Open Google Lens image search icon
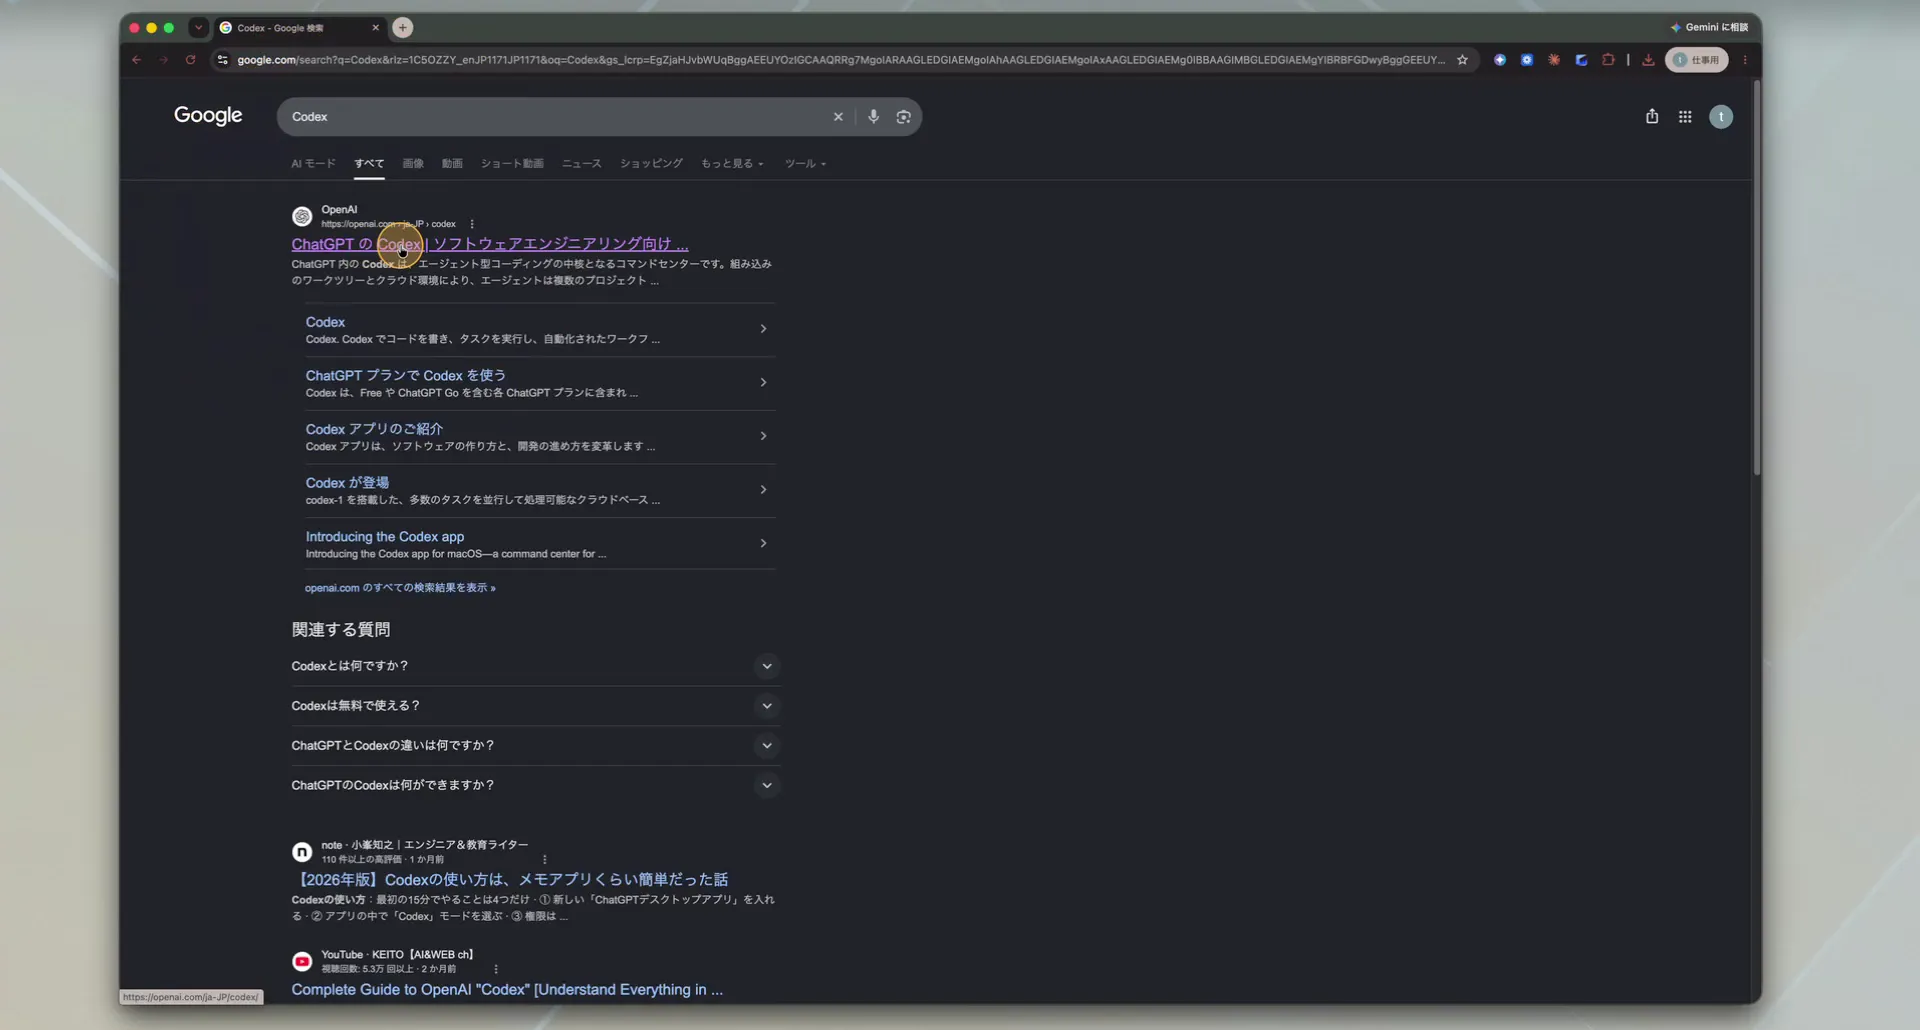Viewport: 1920px width, 1030px height. tap(904, 117)
